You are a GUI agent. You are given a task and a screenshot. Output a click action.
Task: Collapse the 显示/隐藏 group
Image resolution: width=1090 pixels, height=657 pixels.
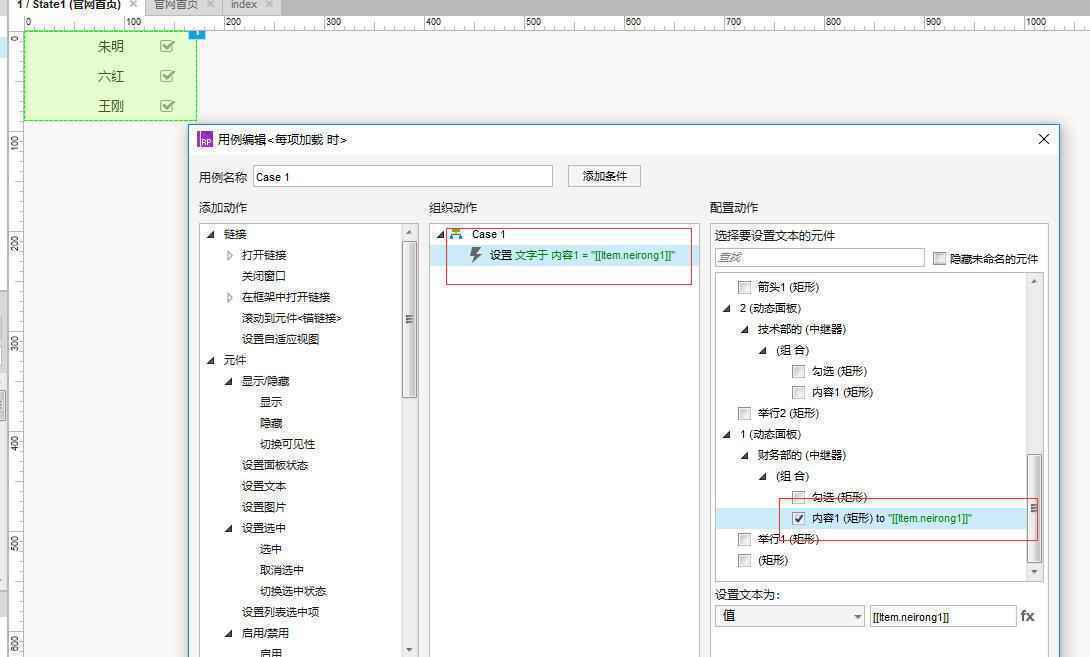(x=229, y=381)
